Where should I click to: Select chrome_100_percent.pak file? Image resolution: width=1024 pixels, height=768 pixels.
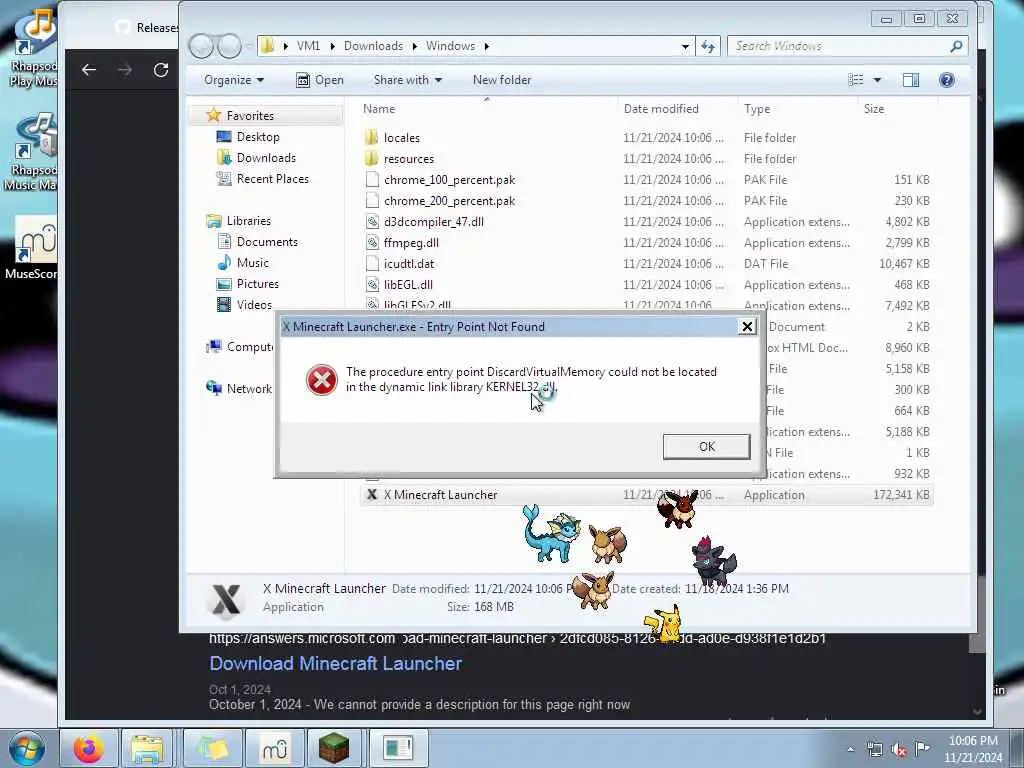click(449, 180)
